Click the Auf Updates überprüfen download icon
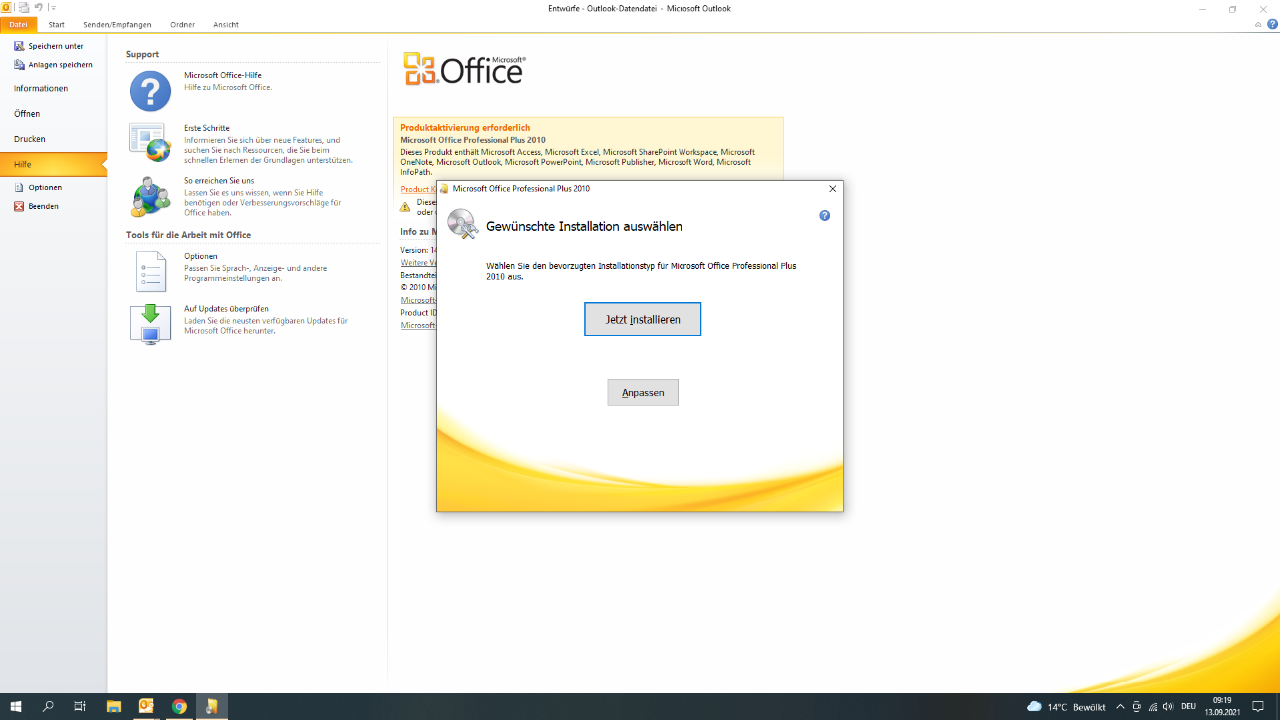Image resolution: width=1280 pixels, height=720 pixels. pyautogui.click(x=150, y=324)
